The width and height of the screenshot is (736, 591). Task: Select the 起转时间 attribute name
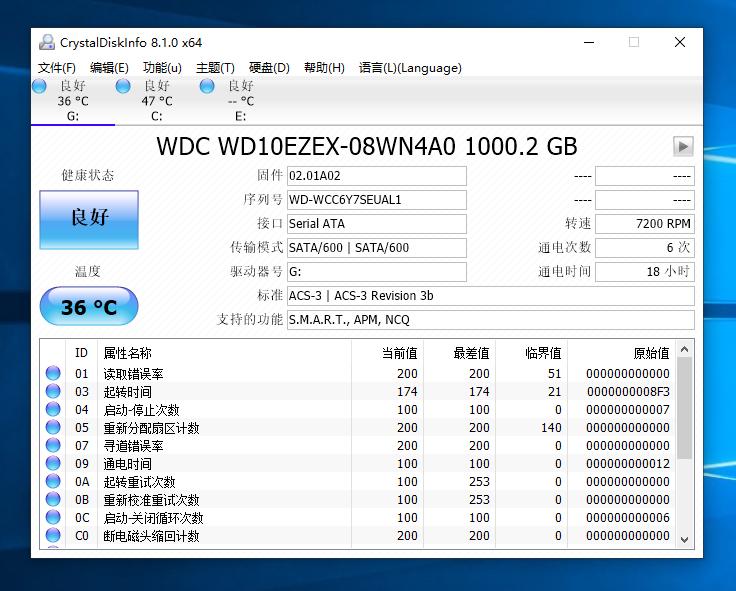click(x=127, y=392)
